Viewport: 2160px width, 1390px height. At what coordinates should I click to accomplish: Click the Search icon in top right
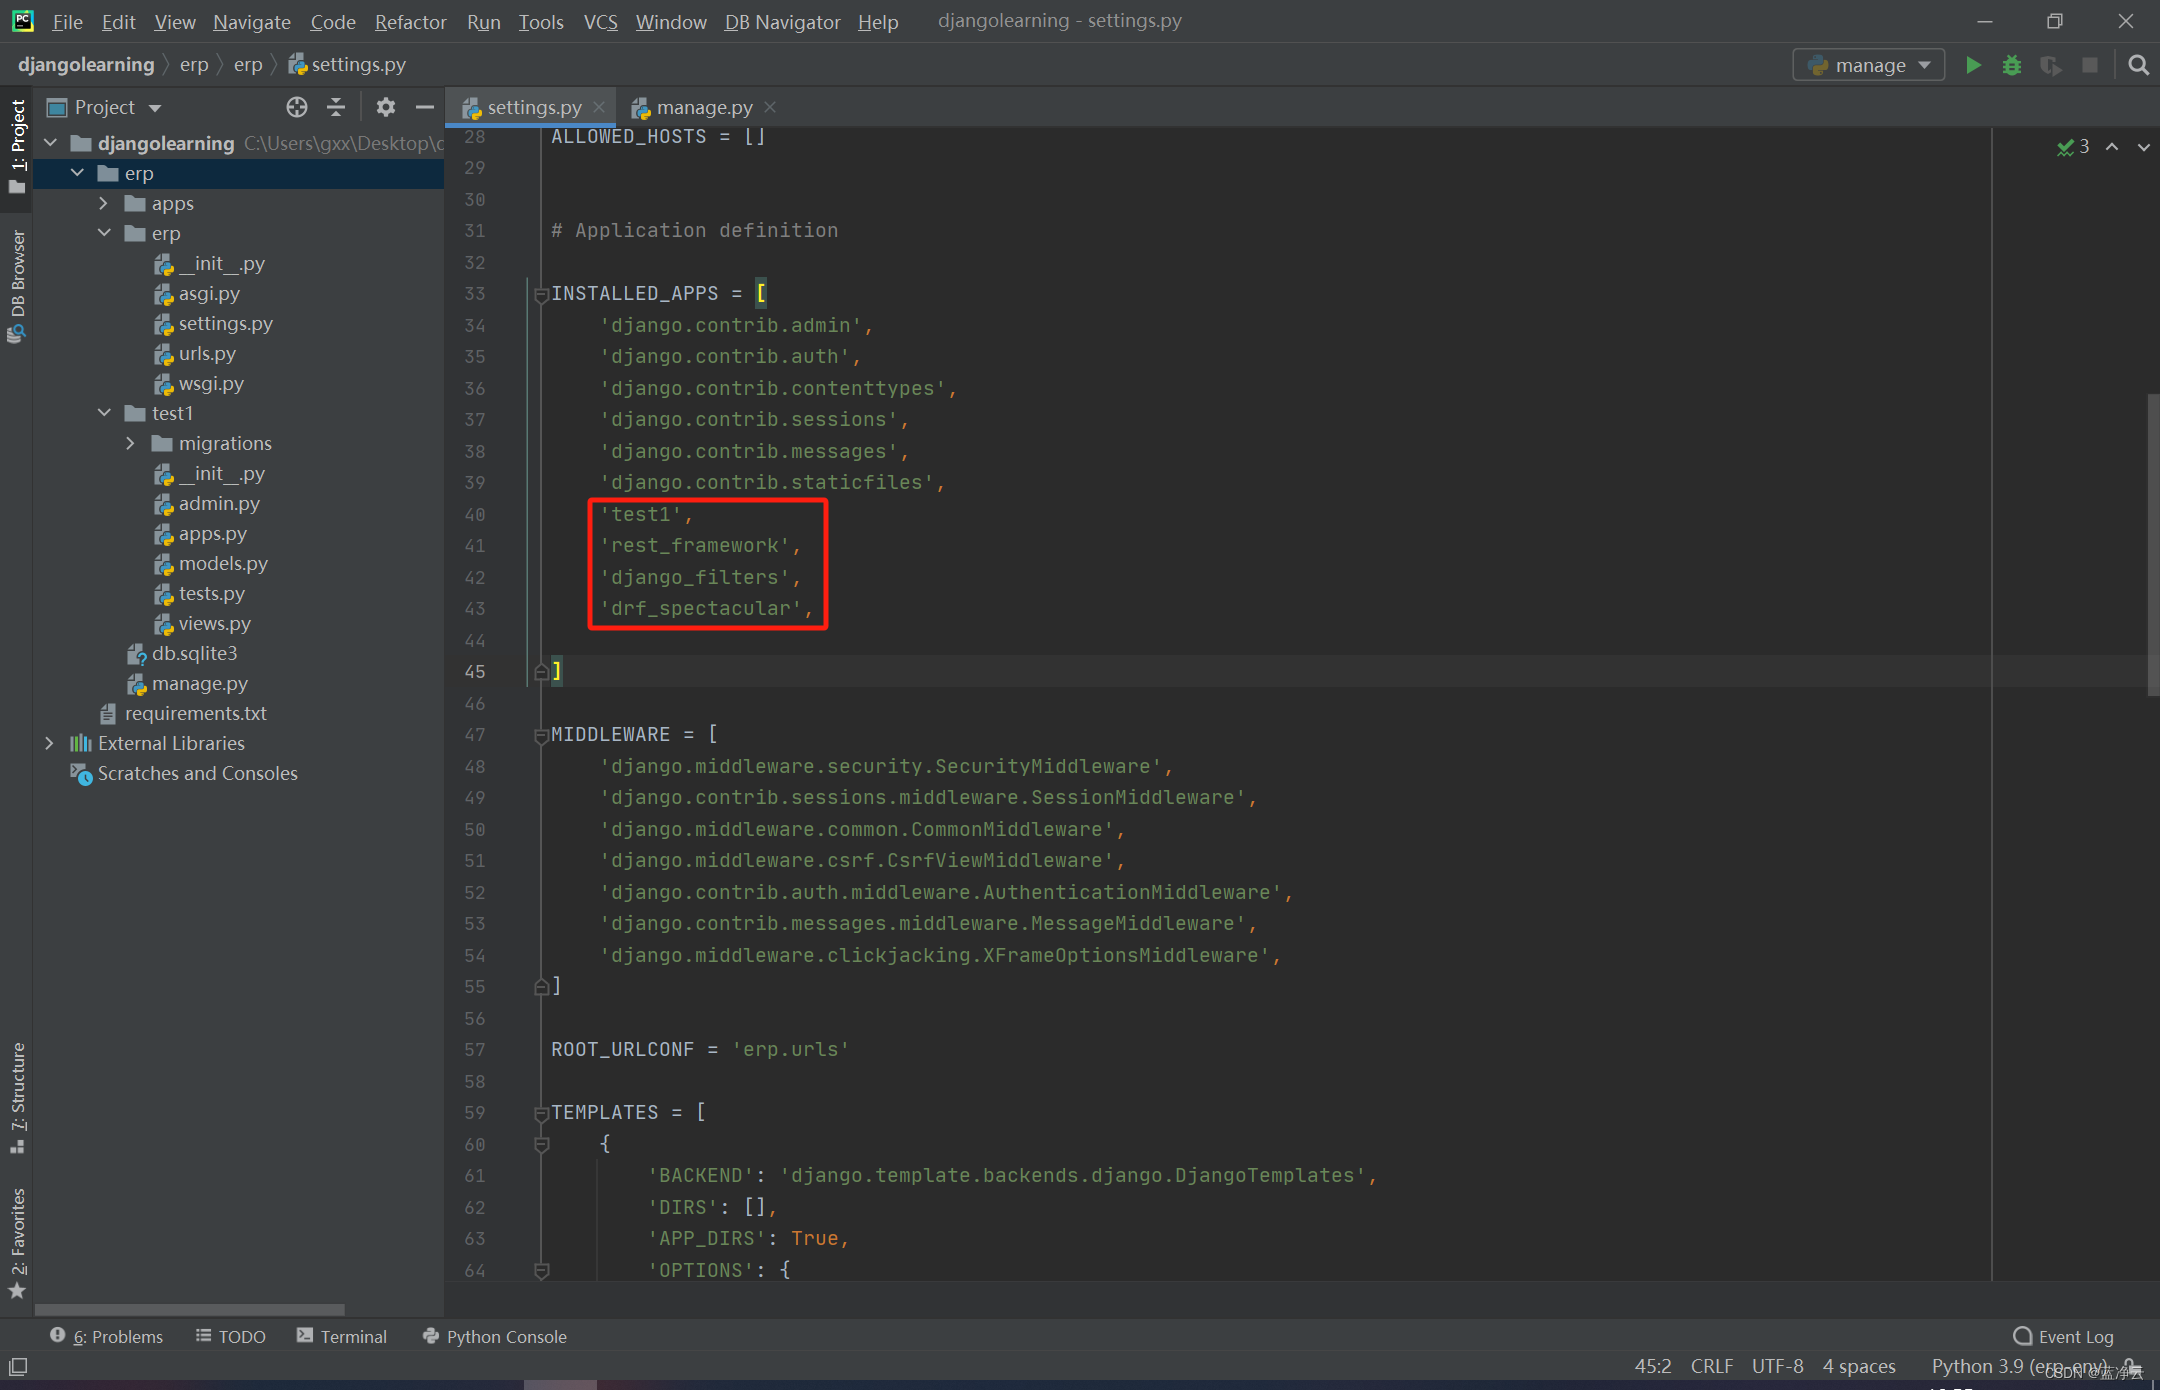pyautogui.click(x=2140, y=65)
